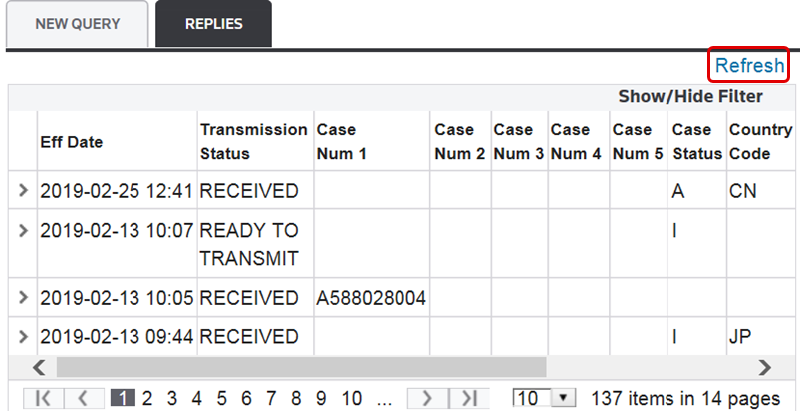Toggle the Show/Hide Filter link
Screen dimensions: 800x411
[690, 97]
